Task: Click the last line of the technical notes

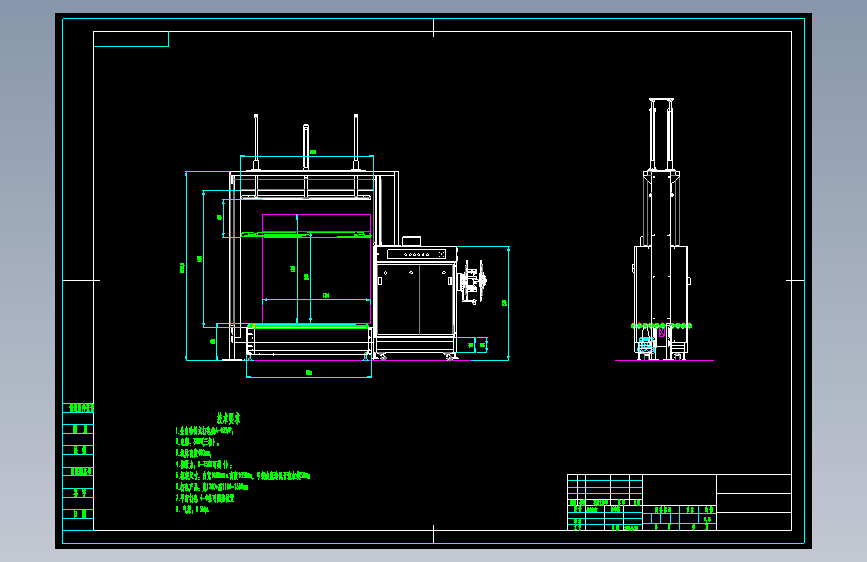Action: click(x=192, y=509)
